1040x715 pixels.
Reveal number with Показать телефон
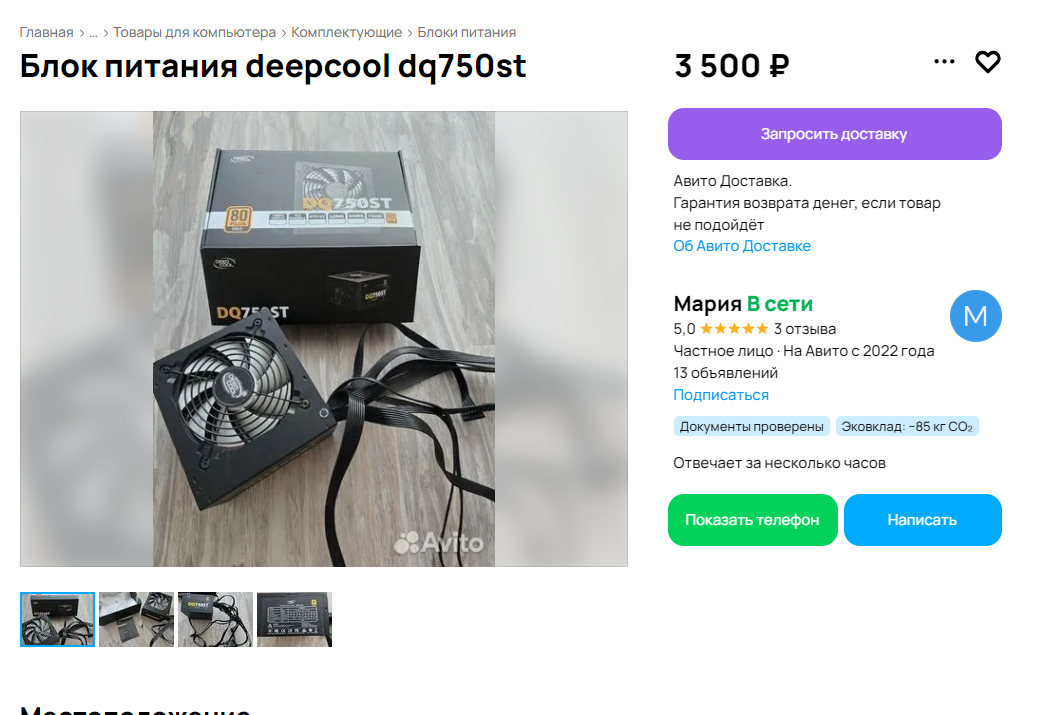click(x=752, y=520)
